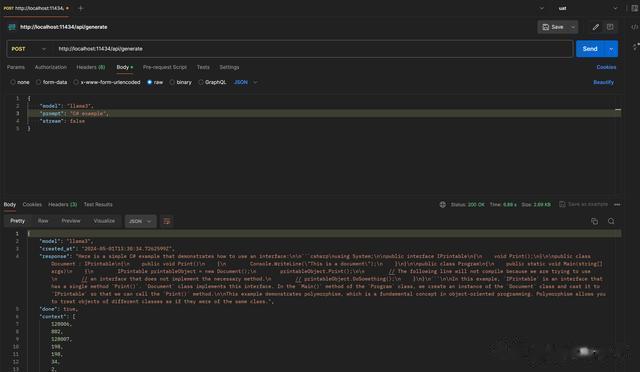Image resolution: width=640 pixels, height=372 pixels.
Task: Copy the response with copy icon
Action: [594, 221]
